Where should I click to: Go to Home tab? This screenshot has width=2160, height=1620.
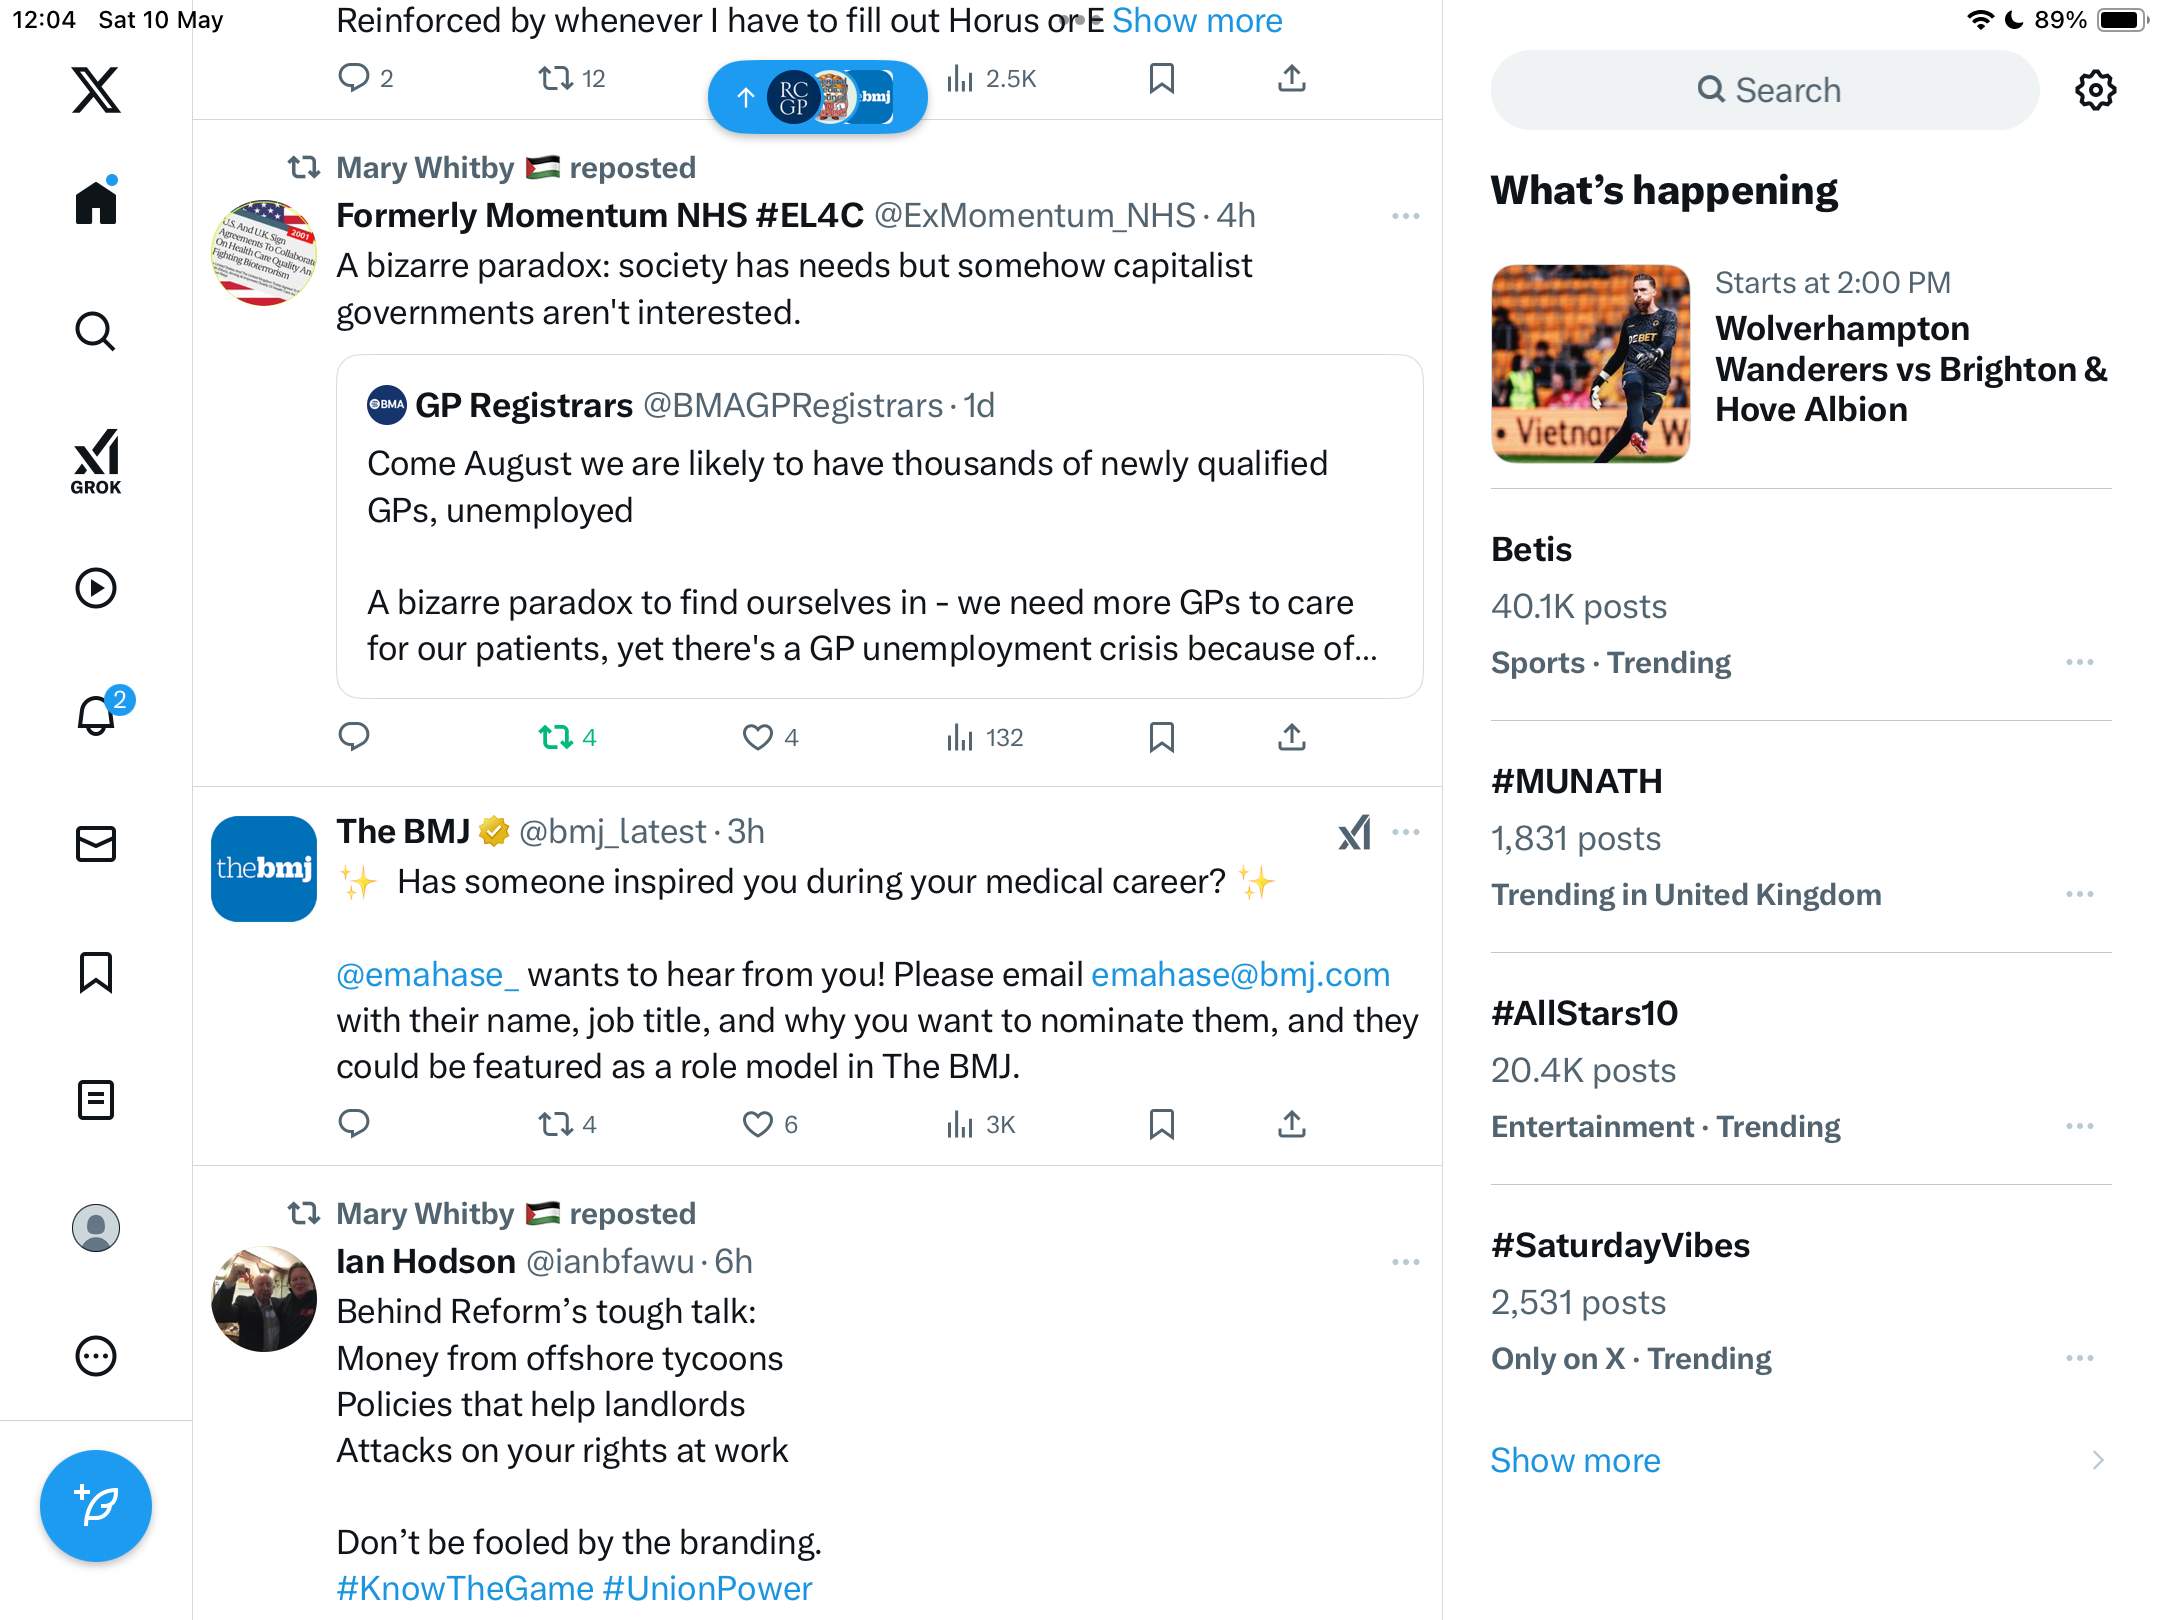[x=96, y=202]
